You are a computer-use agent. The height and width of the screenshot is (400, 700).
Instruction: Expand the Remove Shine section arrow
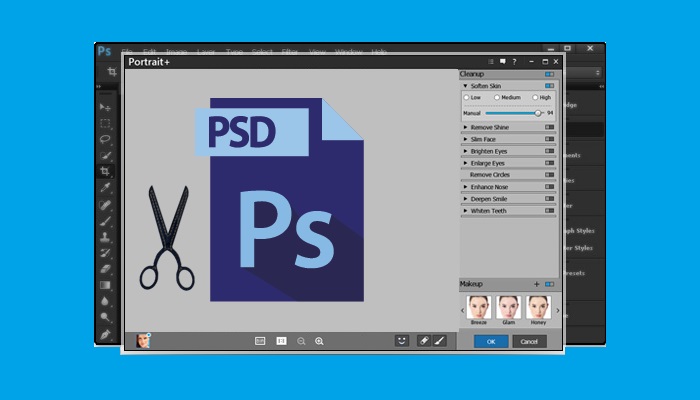[465, 127]
